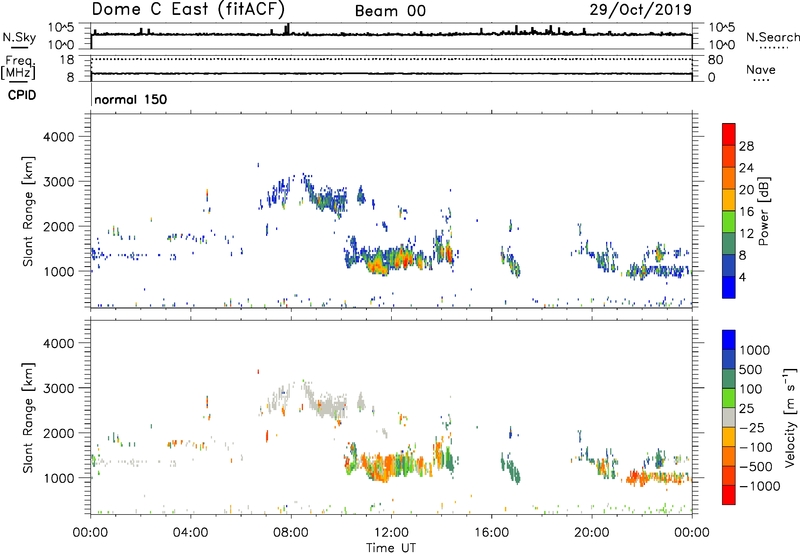Click the '18' frequency axis value

point(67,60)
